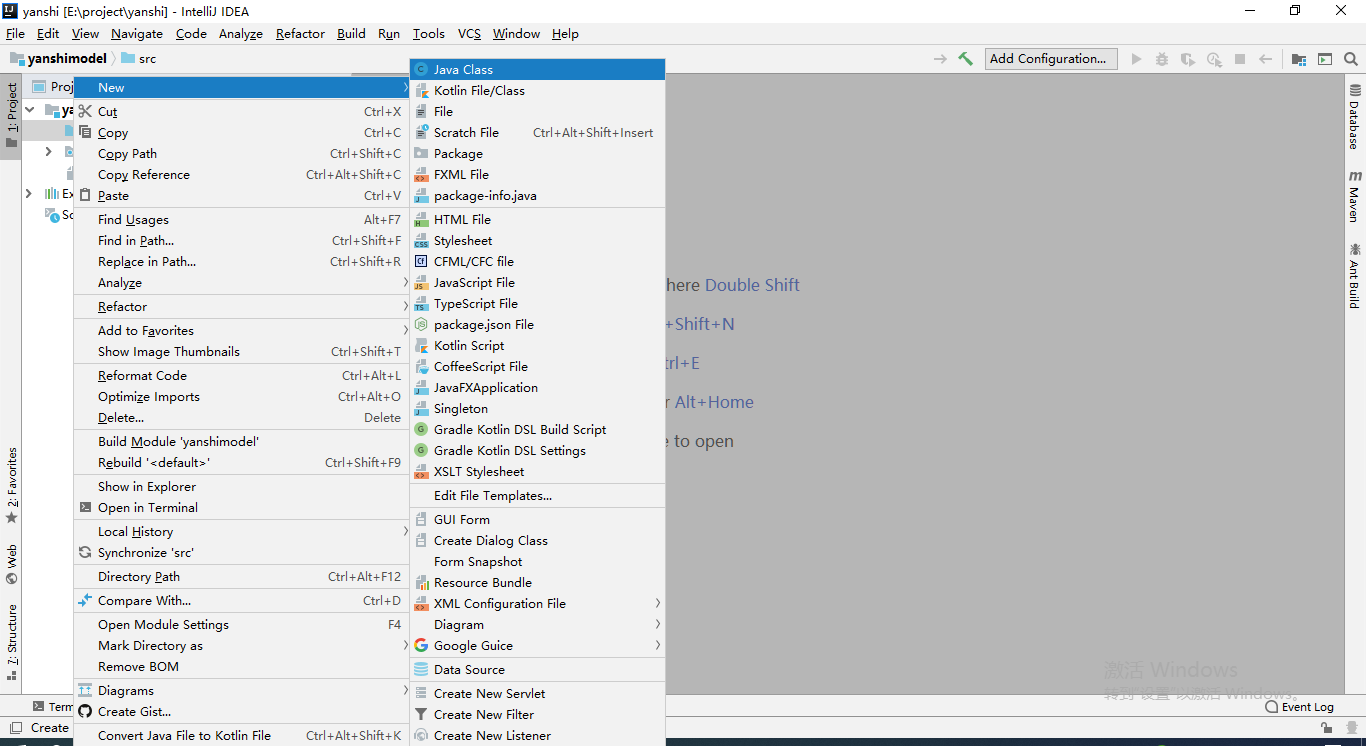The width and height of the screenshot is (1366, 746).
Task: Click the Debug bug icon in toolbar
Action: pos(1162,59)
